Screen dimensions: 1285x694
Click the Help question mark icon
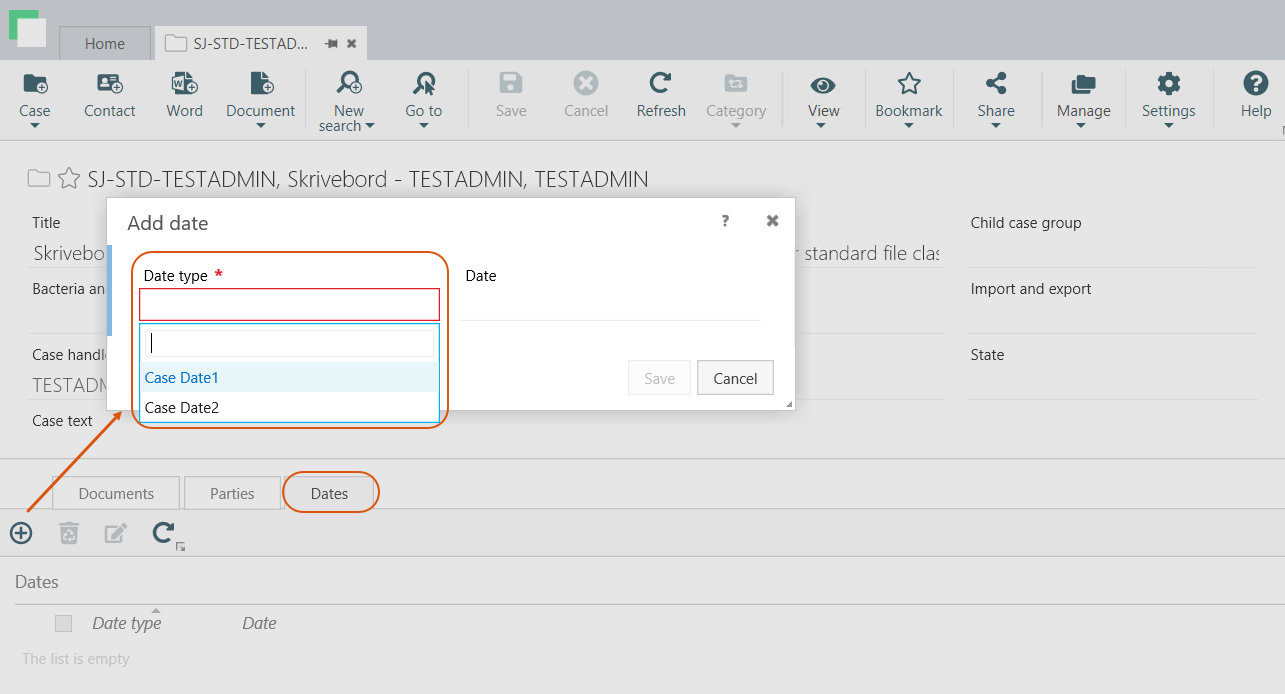tap(1255, 84)
